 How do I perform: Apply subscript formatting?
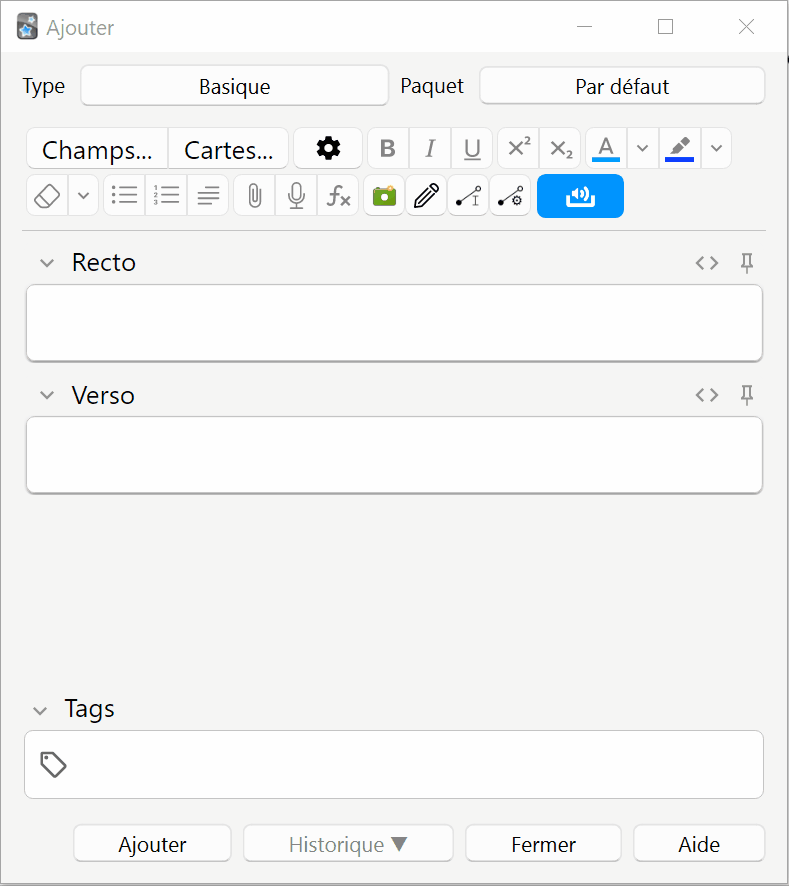[x=560, y=149]
